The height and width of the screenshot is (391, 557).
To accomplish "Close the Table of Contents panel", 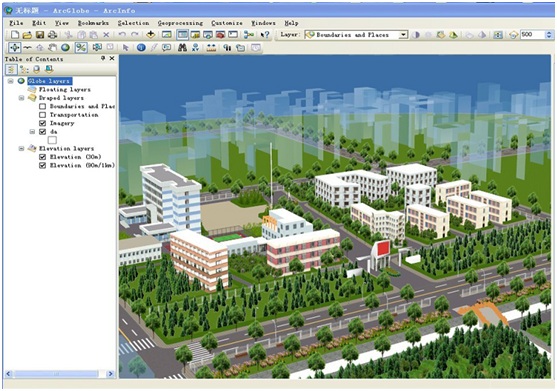I will pyautogui.click(x=112, y=58).
